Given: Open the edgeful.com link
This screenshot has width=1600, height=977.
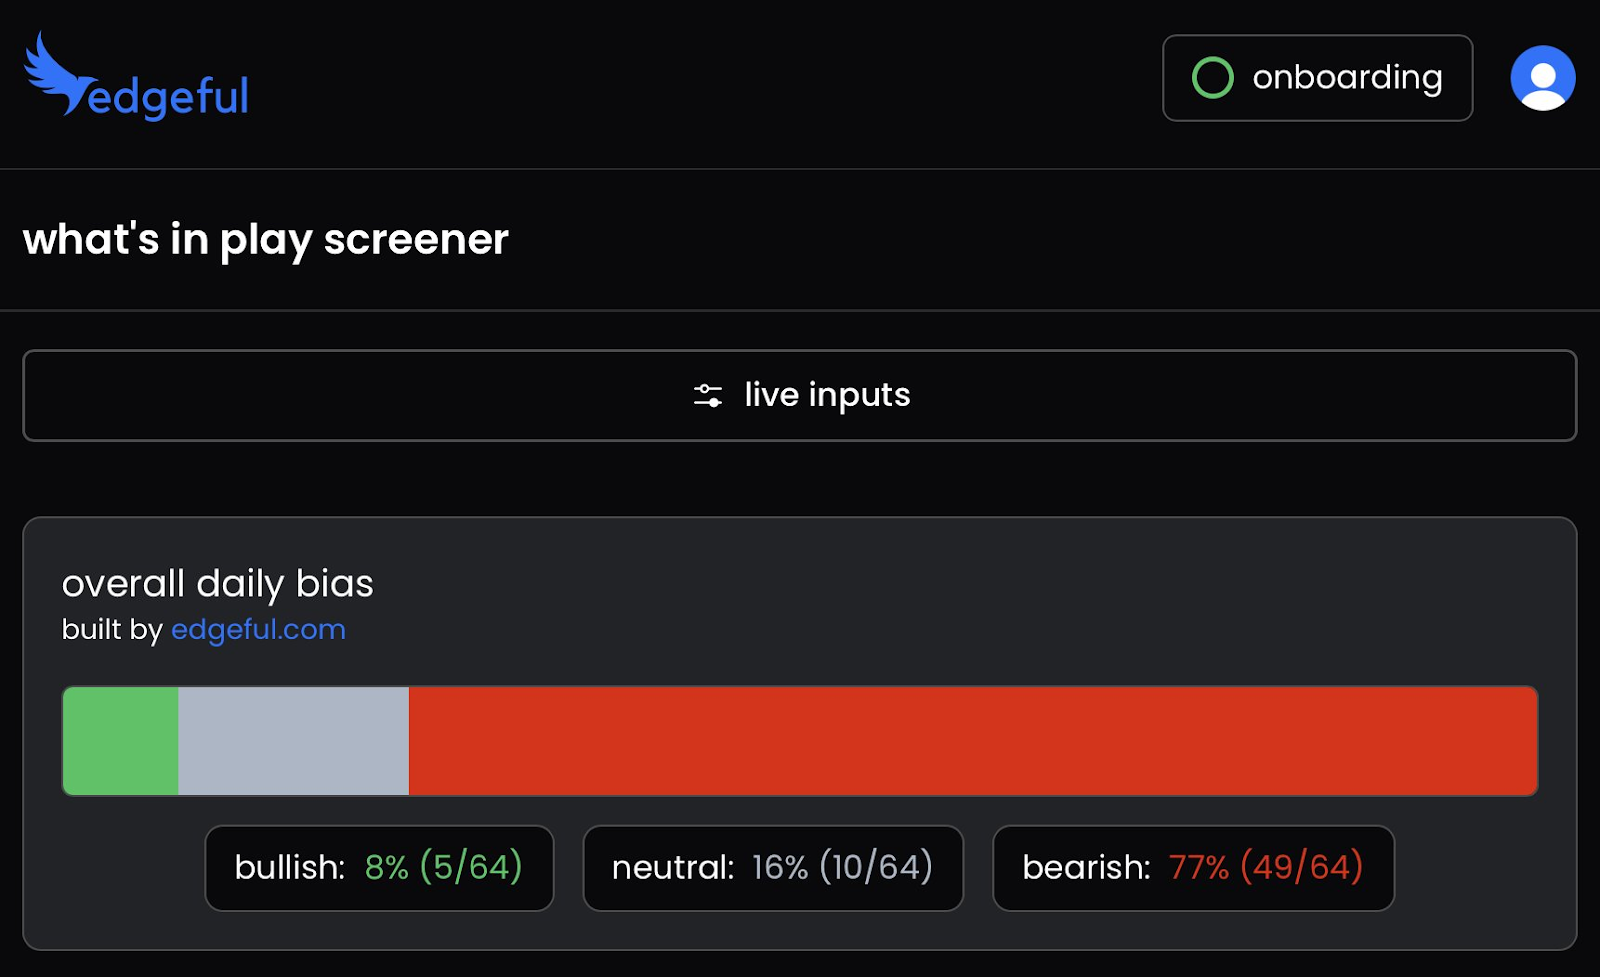Looking at the screenshot, I should [258, 630].
